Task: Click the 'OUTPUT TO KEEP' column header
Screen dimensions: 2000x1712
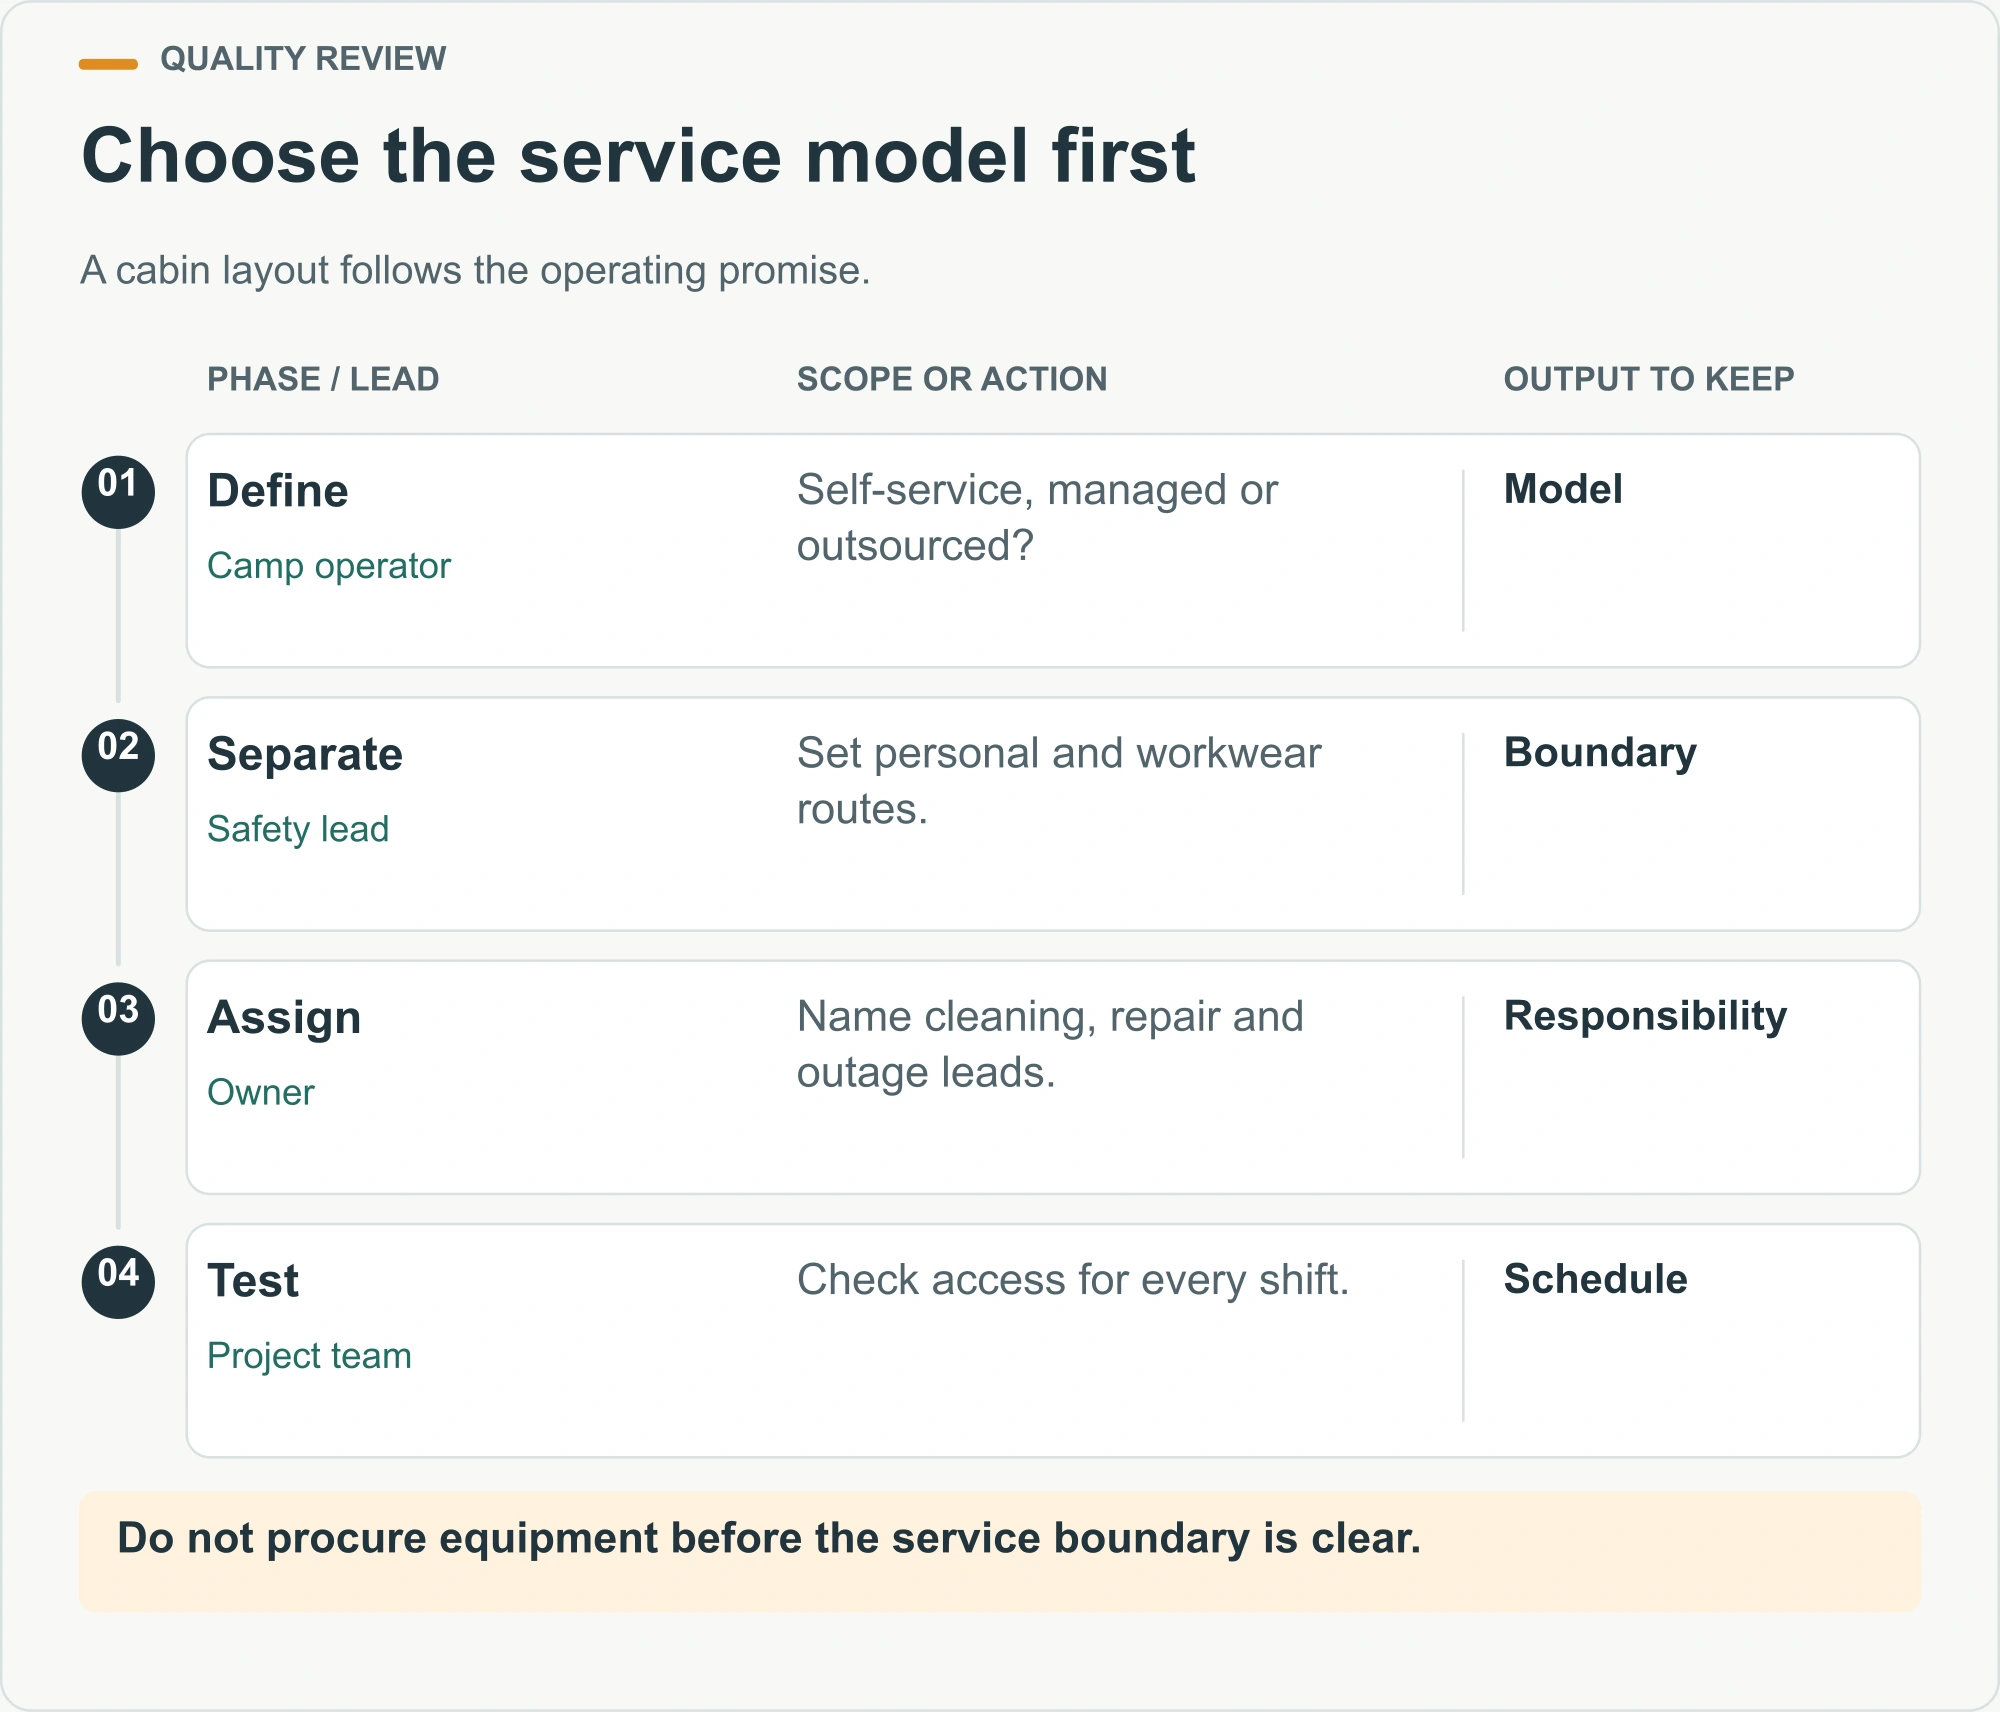Action: pos(1649,379)
